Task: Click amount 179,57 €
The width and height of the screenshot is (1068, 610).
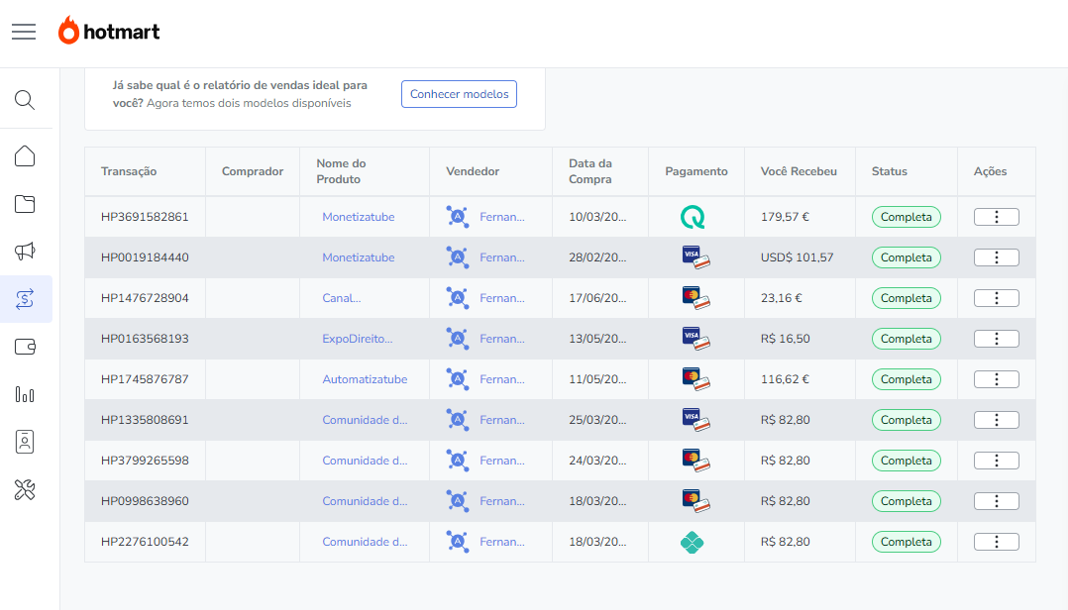Action: (x=785, y=217)
